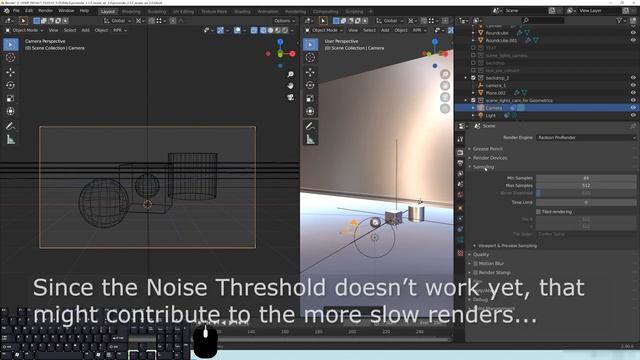Select the Measure tool in left viewport
This screenshot has width=640, height=360.
click(x=11, y=140)
